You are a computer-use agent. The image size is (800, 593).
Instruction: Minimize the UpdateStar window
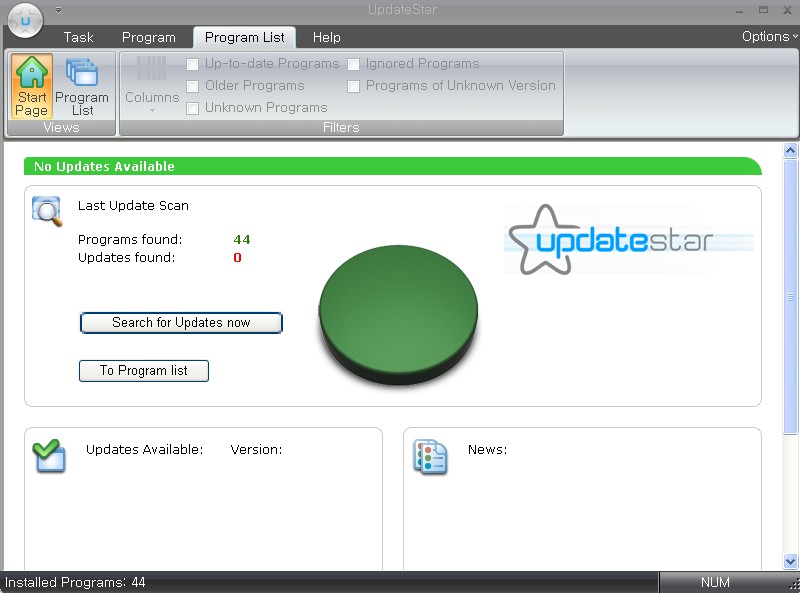click(x=739, y=10)
